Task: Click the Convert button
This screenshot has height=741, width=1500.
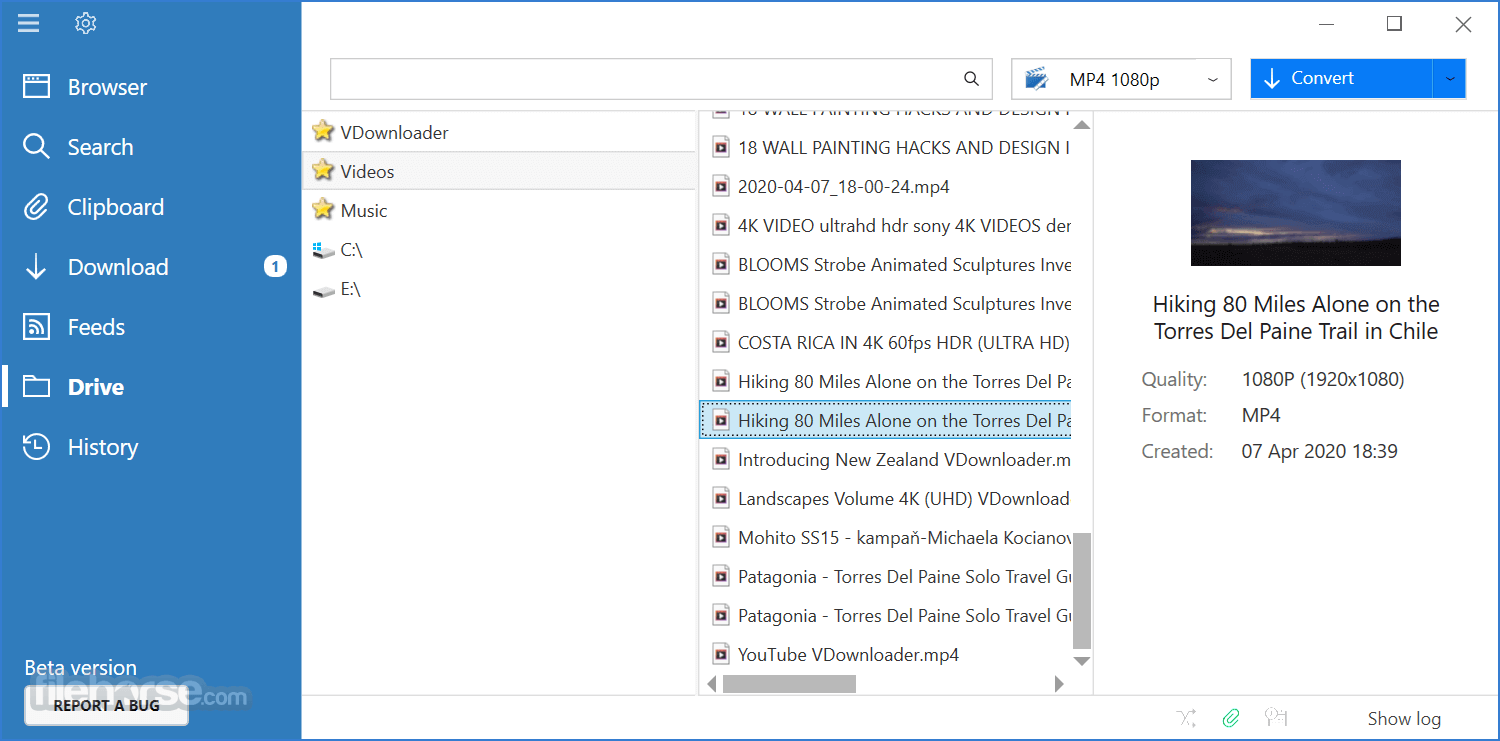Action: coord(1341,79)
